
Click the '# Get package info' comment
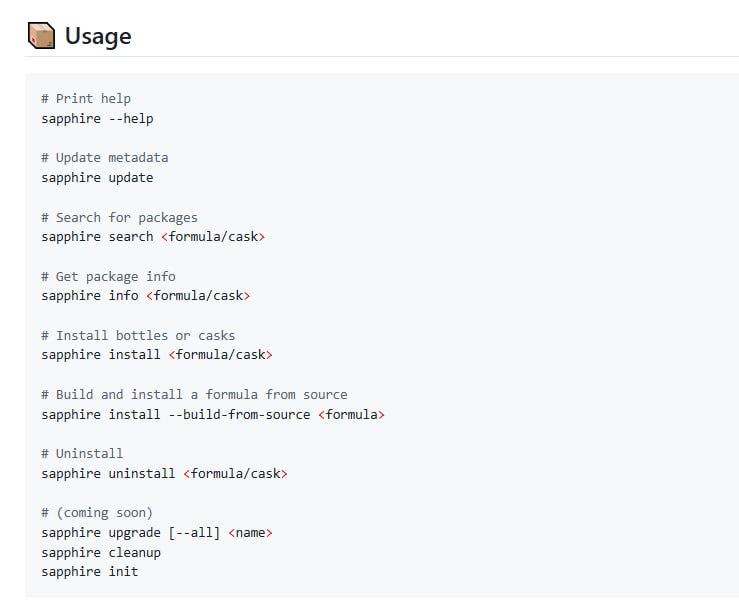tap(108, 276)
